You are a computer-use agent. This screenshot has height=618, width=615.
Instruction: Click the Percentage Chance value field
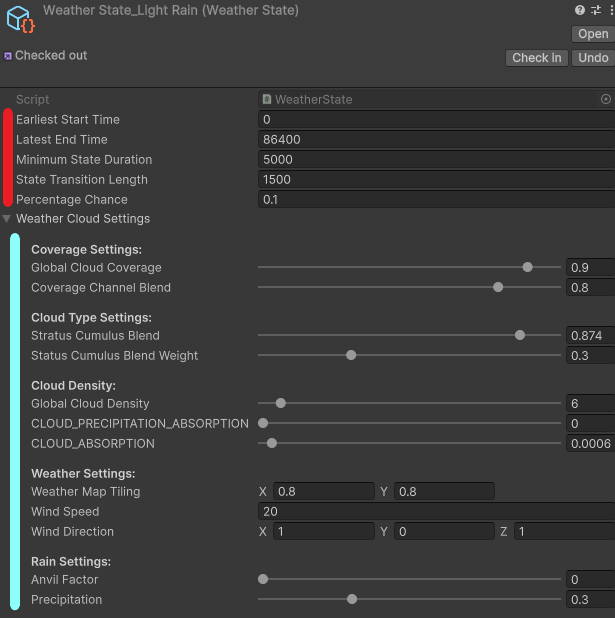435,200
